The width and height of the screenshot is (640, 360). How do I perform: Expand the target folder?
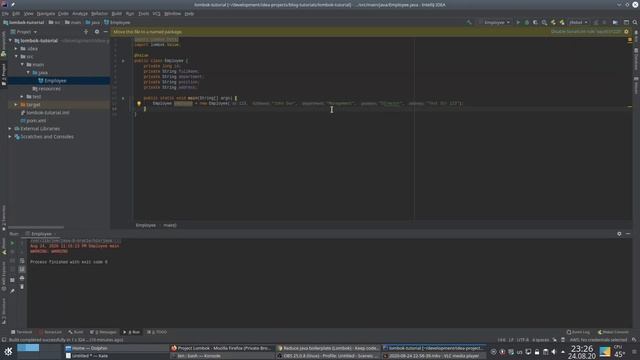coord(16,104)
